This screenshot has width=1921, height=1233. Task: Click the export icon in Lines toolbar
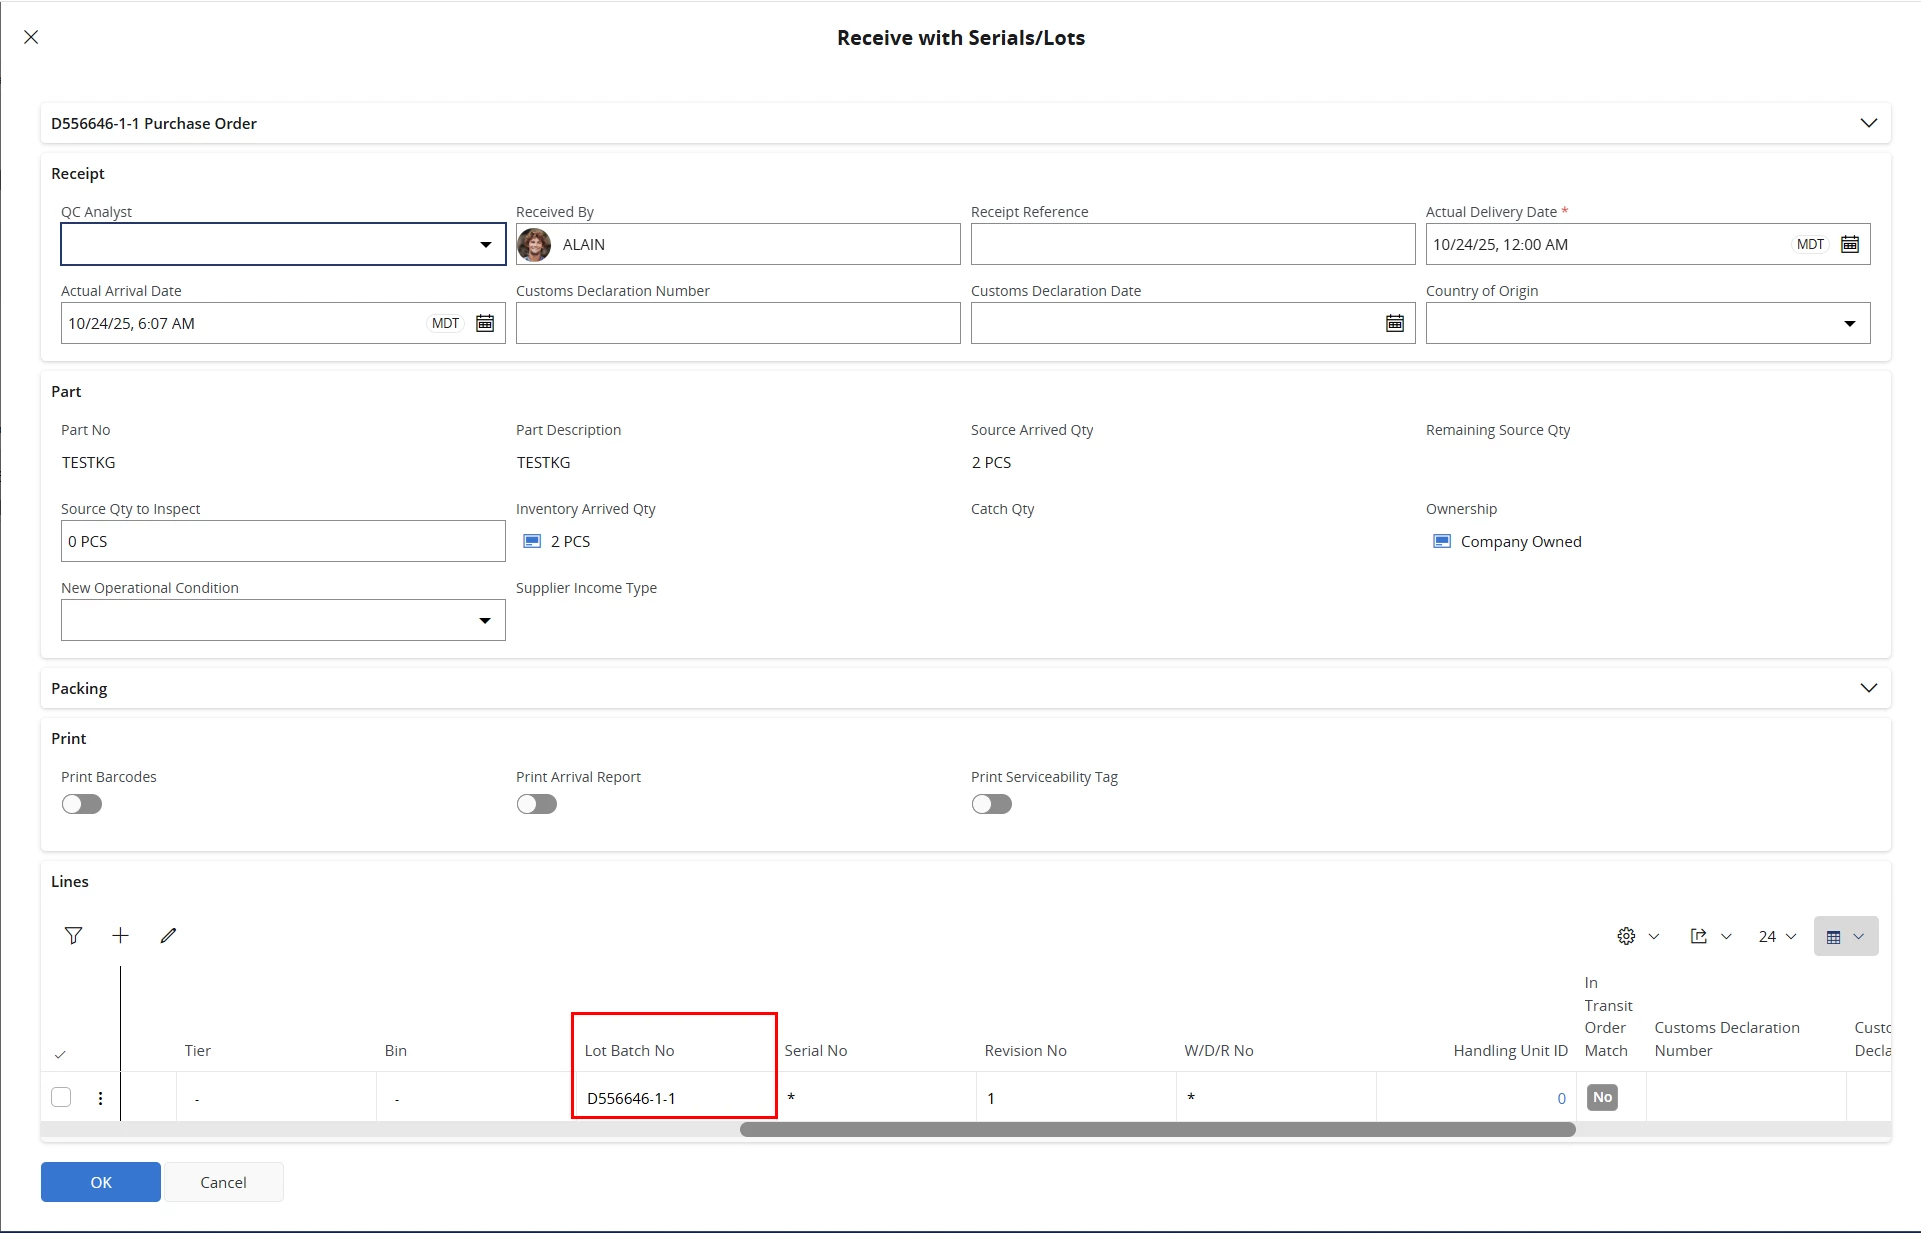tap(1698, 936)
